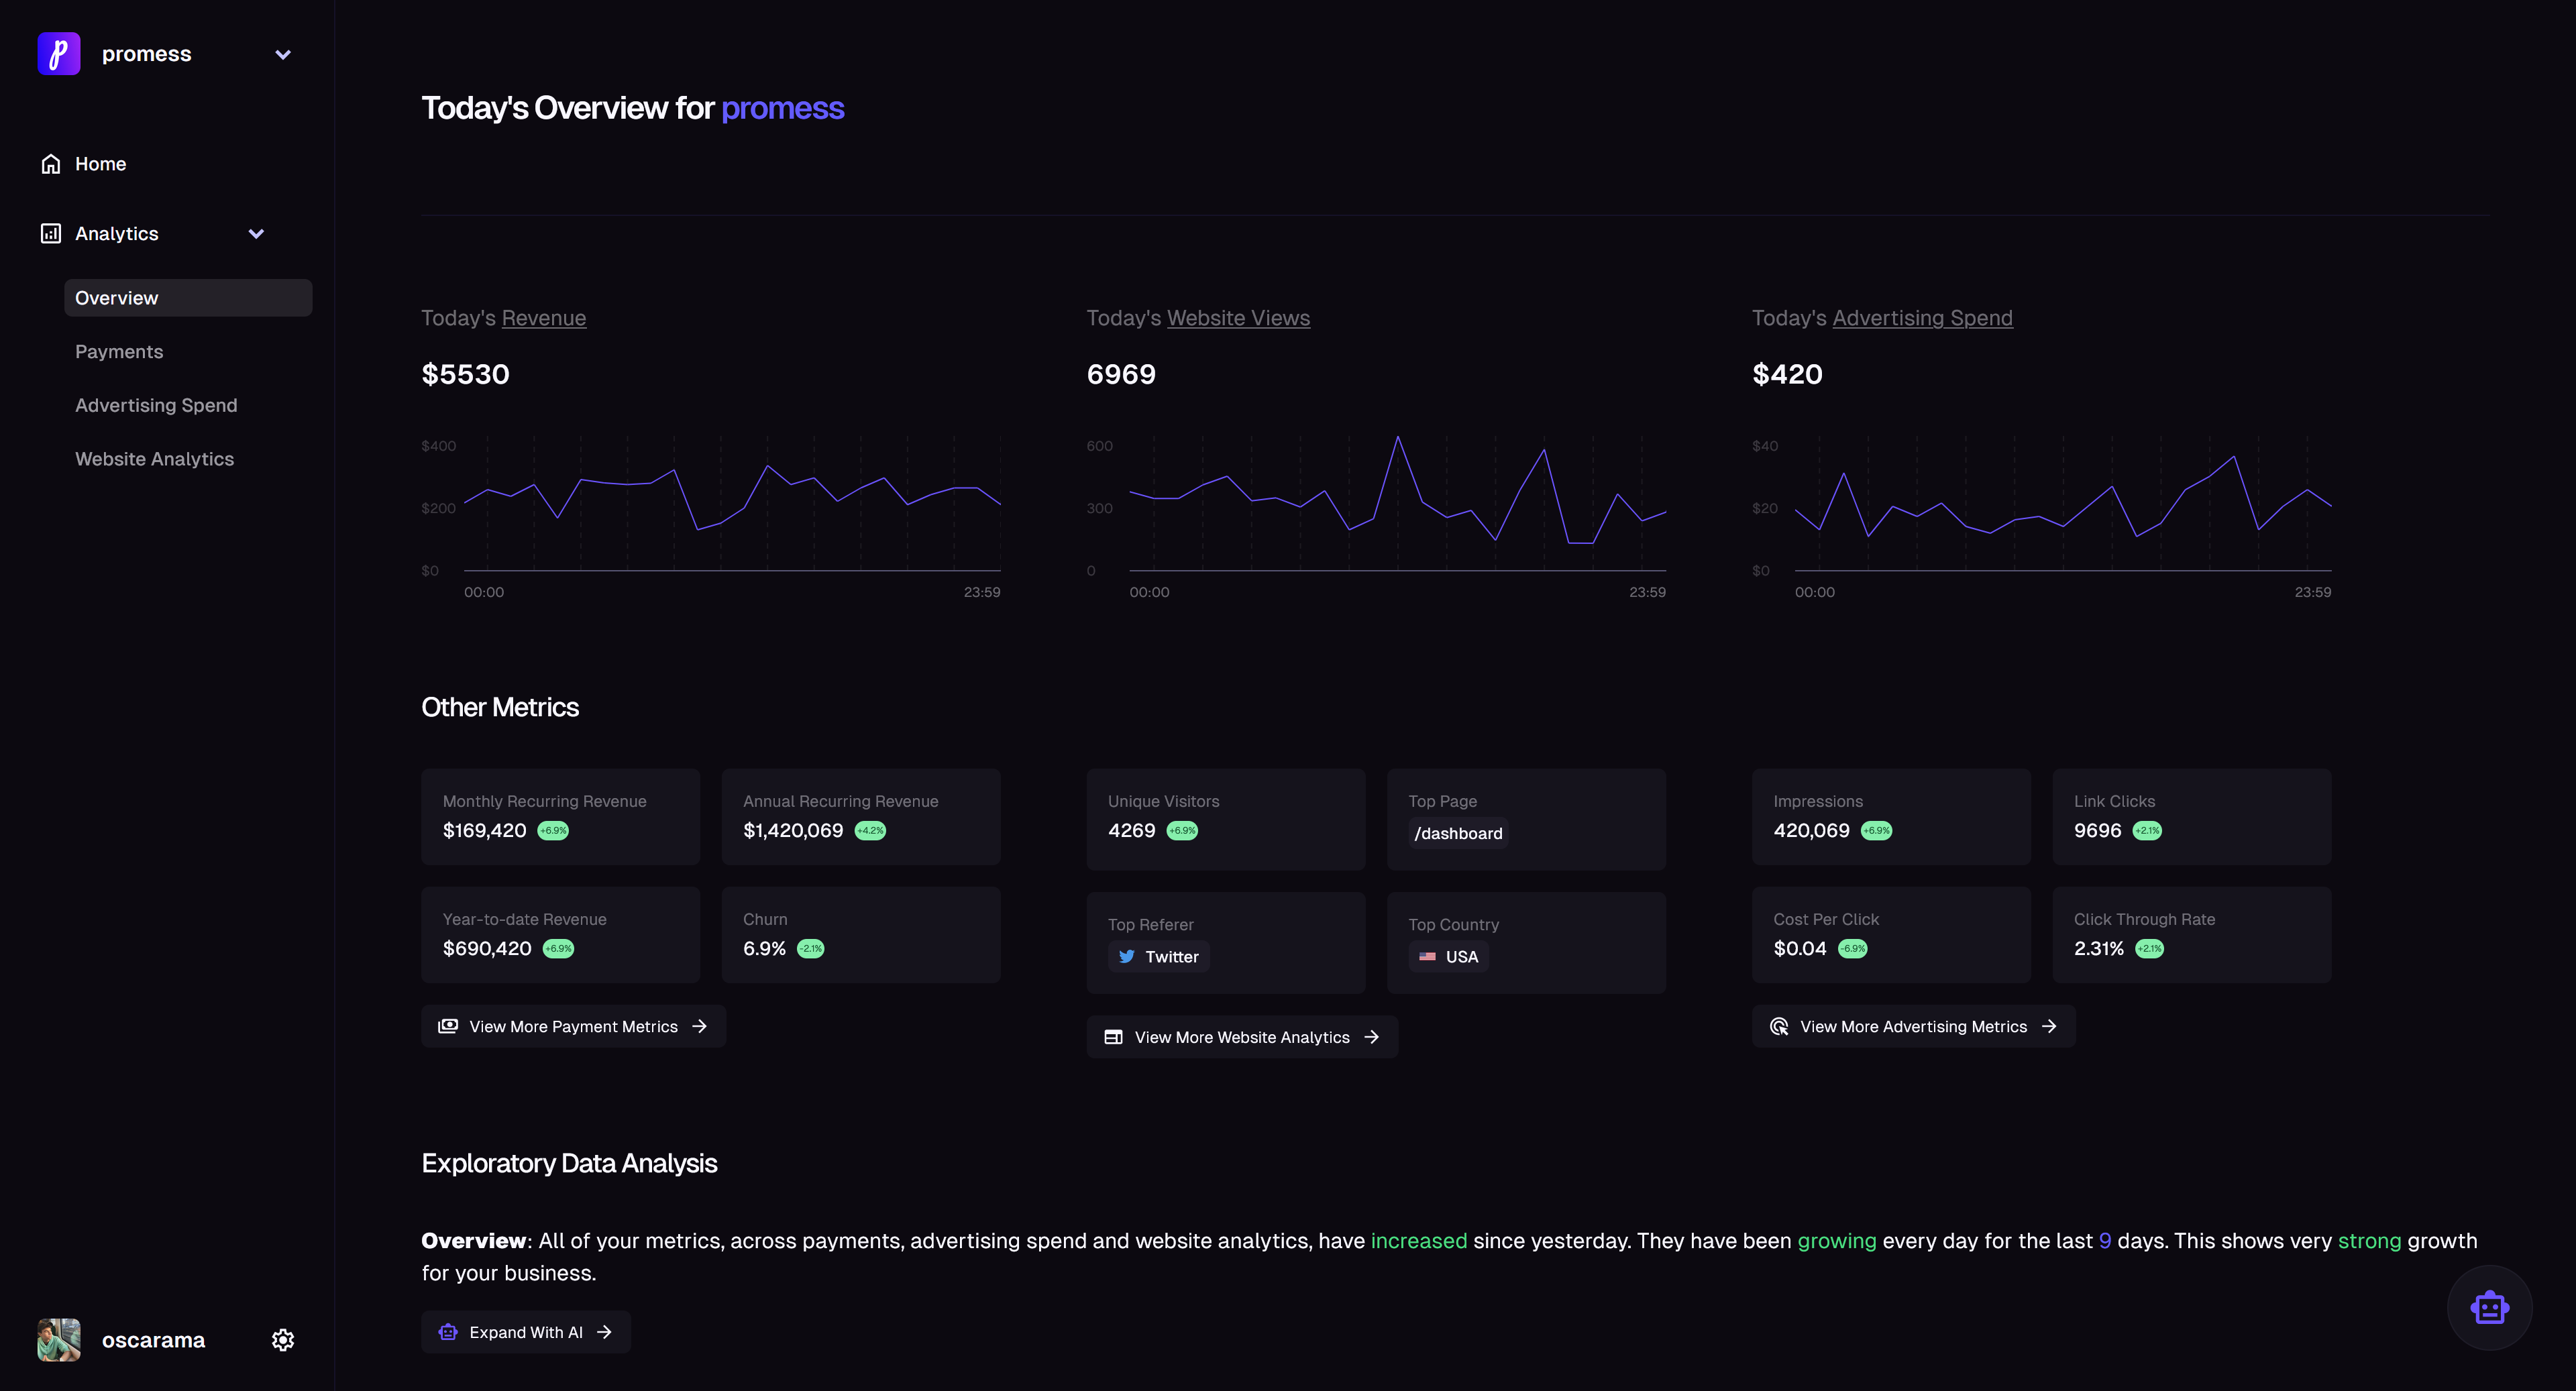Select the Overview menu item
Screen dimensions: 2576x1391
(x=188, y=298)
